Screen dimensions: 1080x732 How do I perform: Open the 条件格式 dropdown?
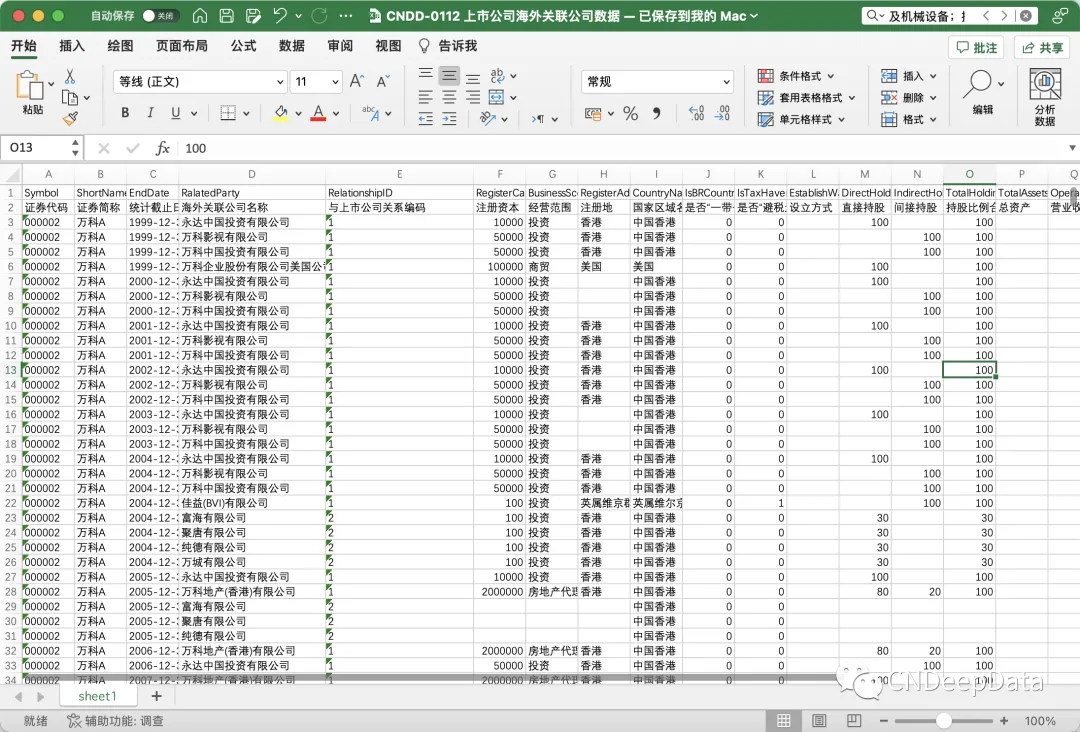pyautogui.click(x=796, y=76)
